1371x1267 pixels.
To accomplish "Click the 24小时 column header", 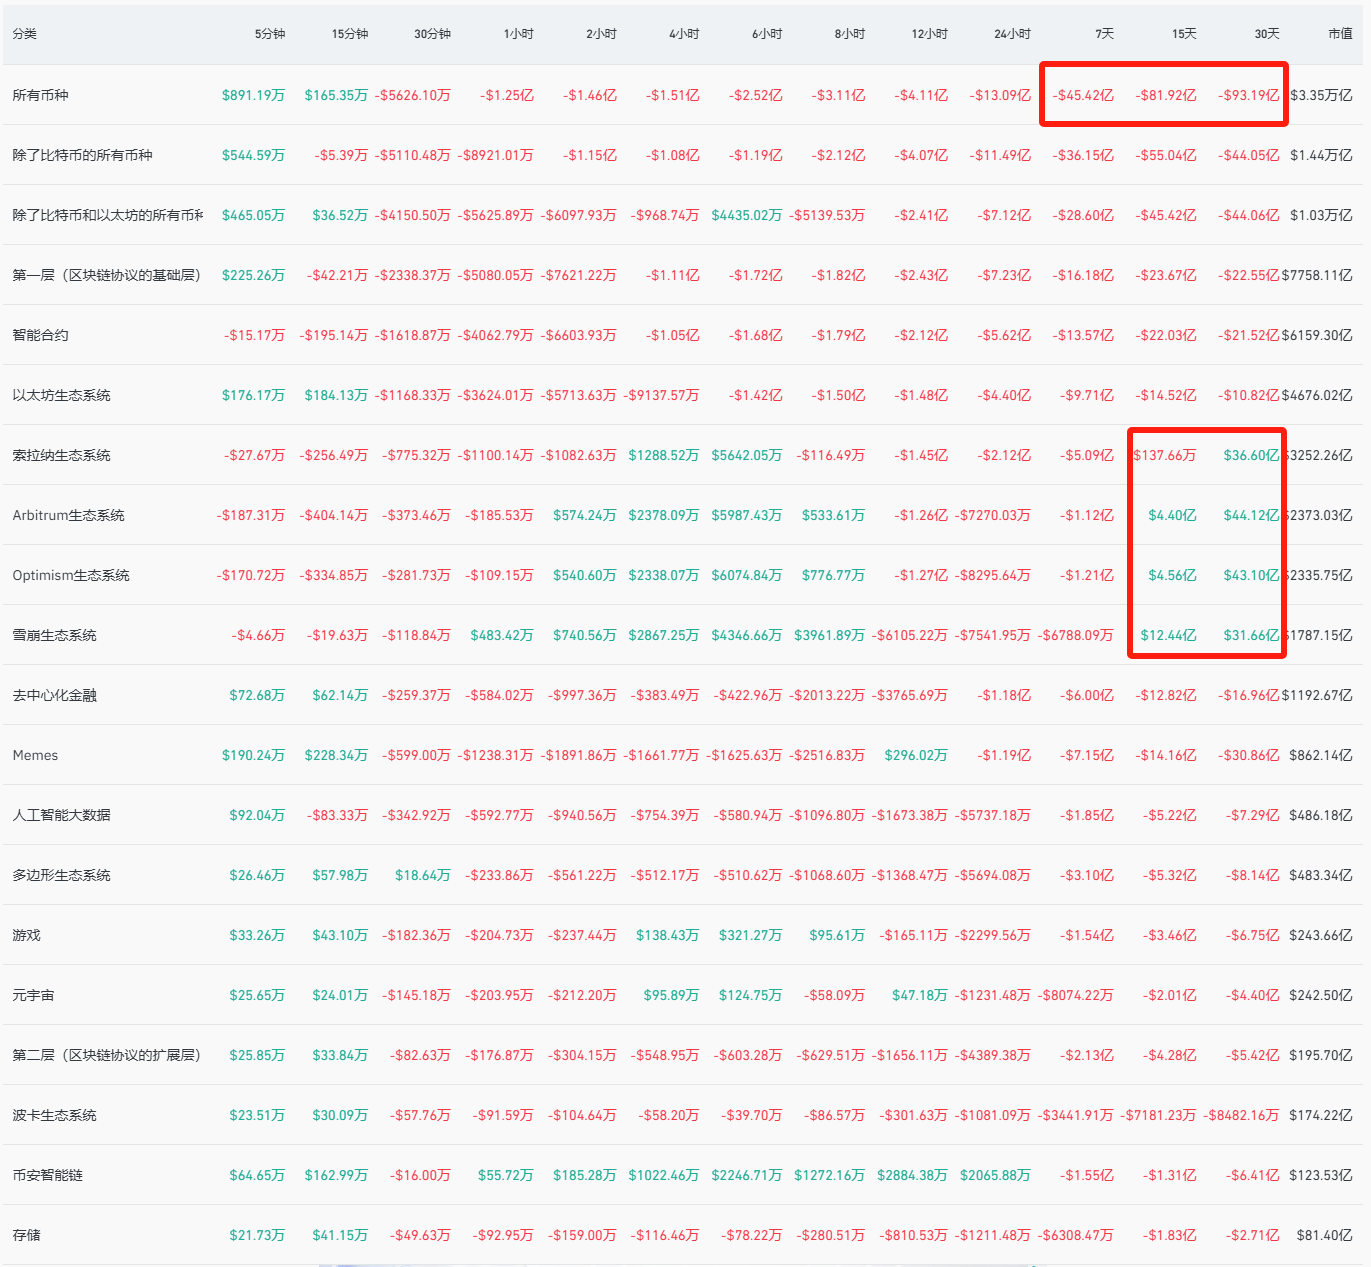I will click(x=1012, y=34).
